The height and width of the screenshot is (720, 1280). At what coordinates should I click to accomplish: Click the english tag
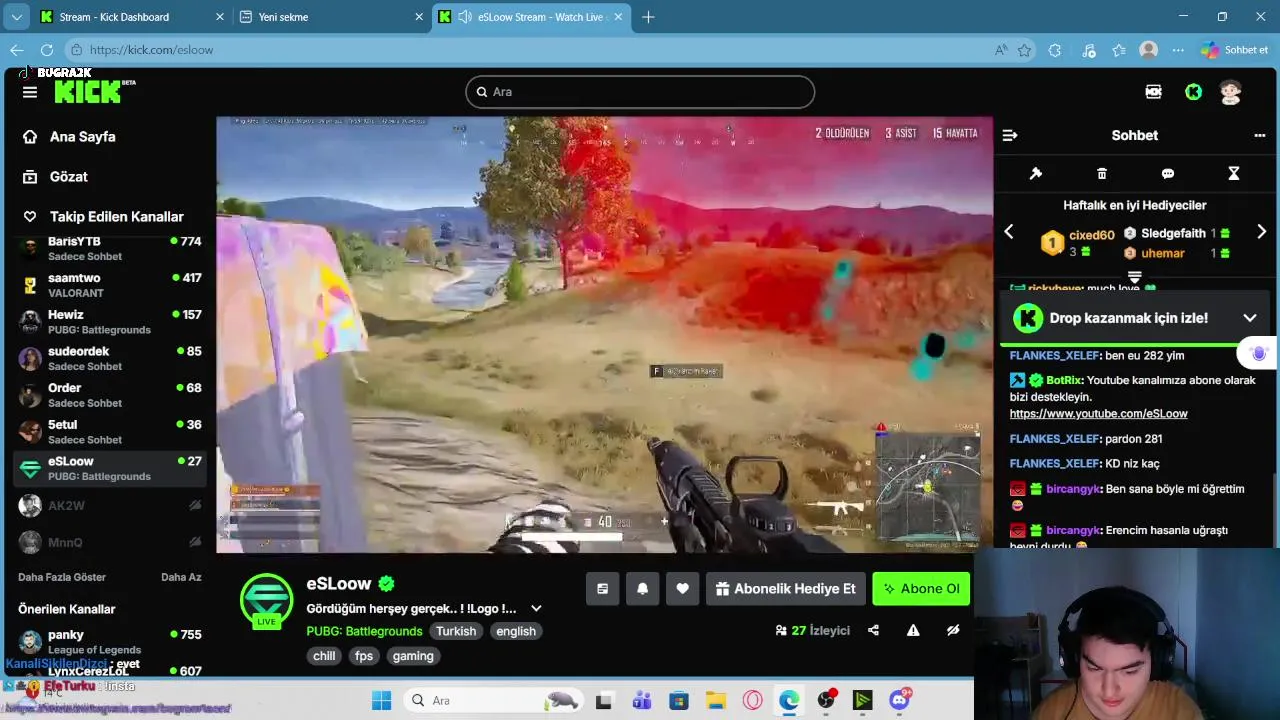click(x=516, y=631)
